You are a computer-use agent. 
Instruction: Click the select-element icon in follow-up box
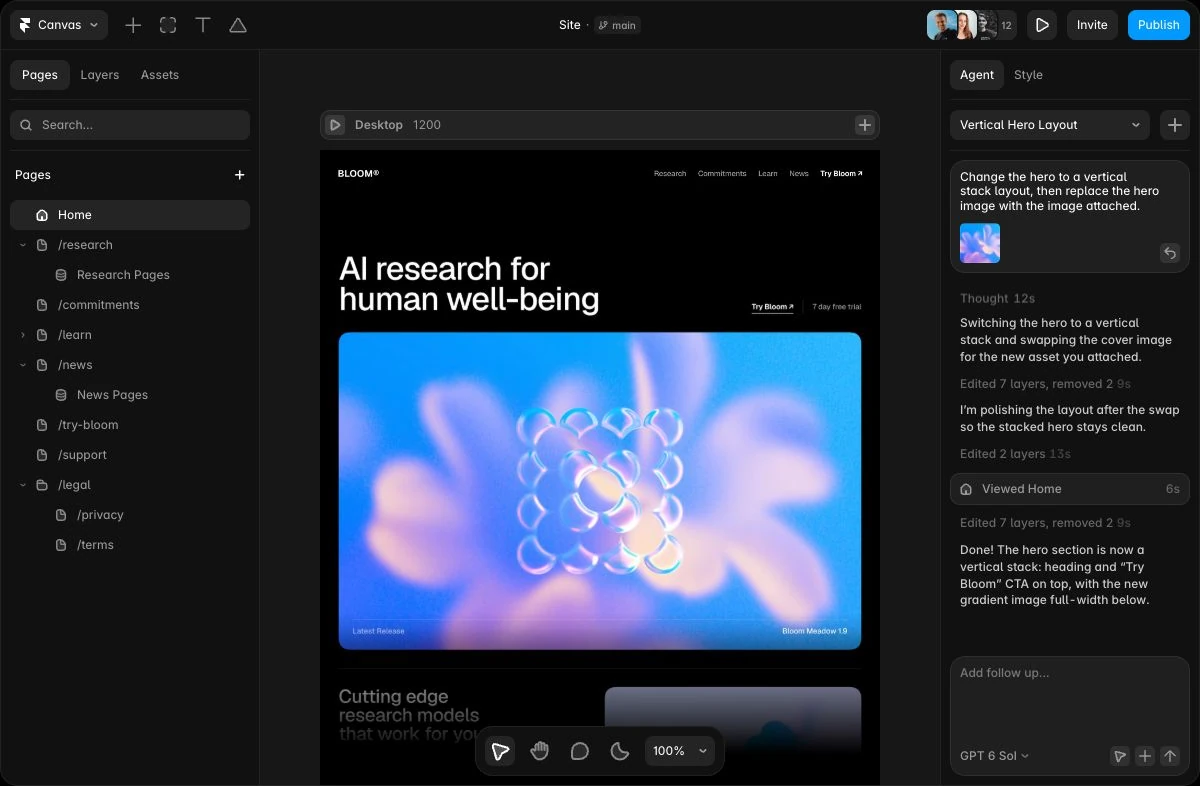1120,756
